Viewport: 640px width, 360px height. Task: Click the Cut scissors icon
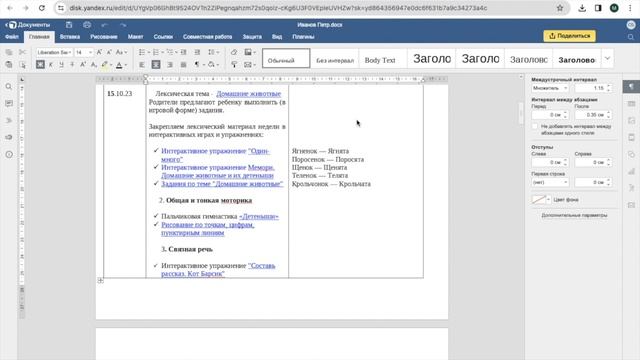pos(22,52)
